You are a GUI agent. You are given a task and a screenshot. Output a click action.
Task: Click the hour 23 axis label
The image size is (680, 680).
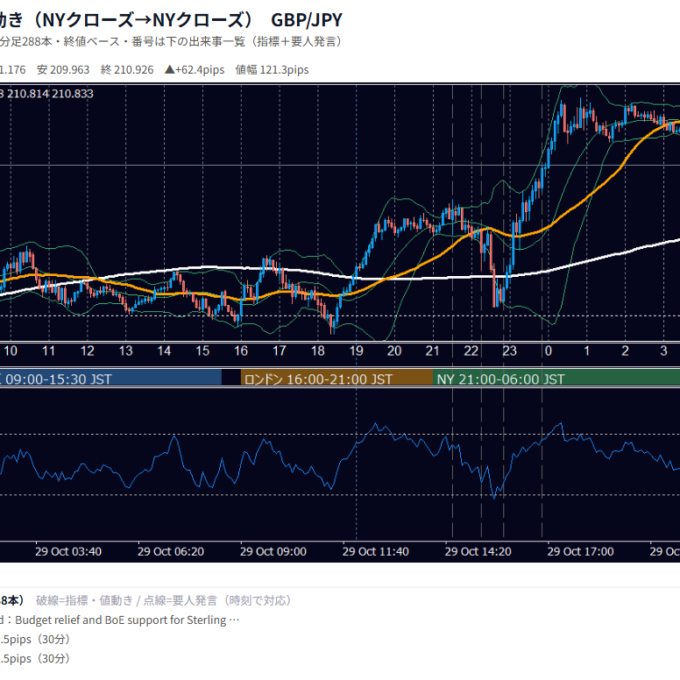tap(510, 351)
